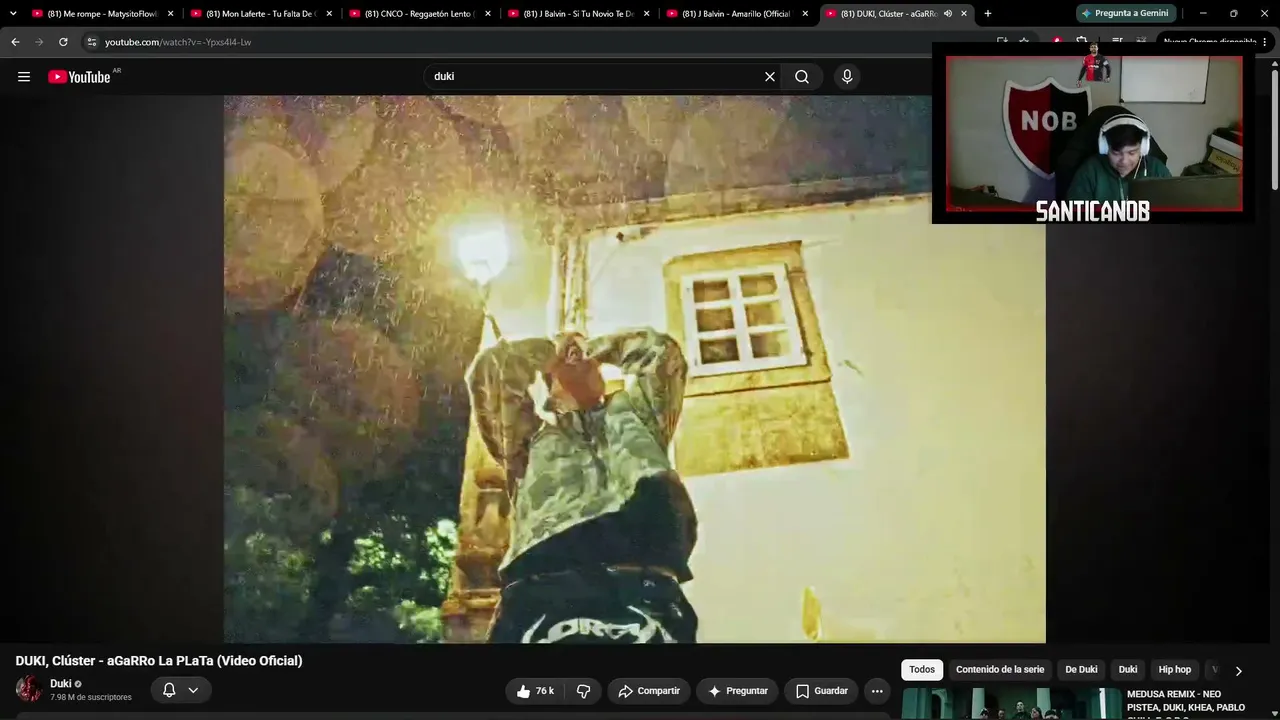Share the video via Compartir
Viewport: 1280px width, 720px height.
(649, 691)
